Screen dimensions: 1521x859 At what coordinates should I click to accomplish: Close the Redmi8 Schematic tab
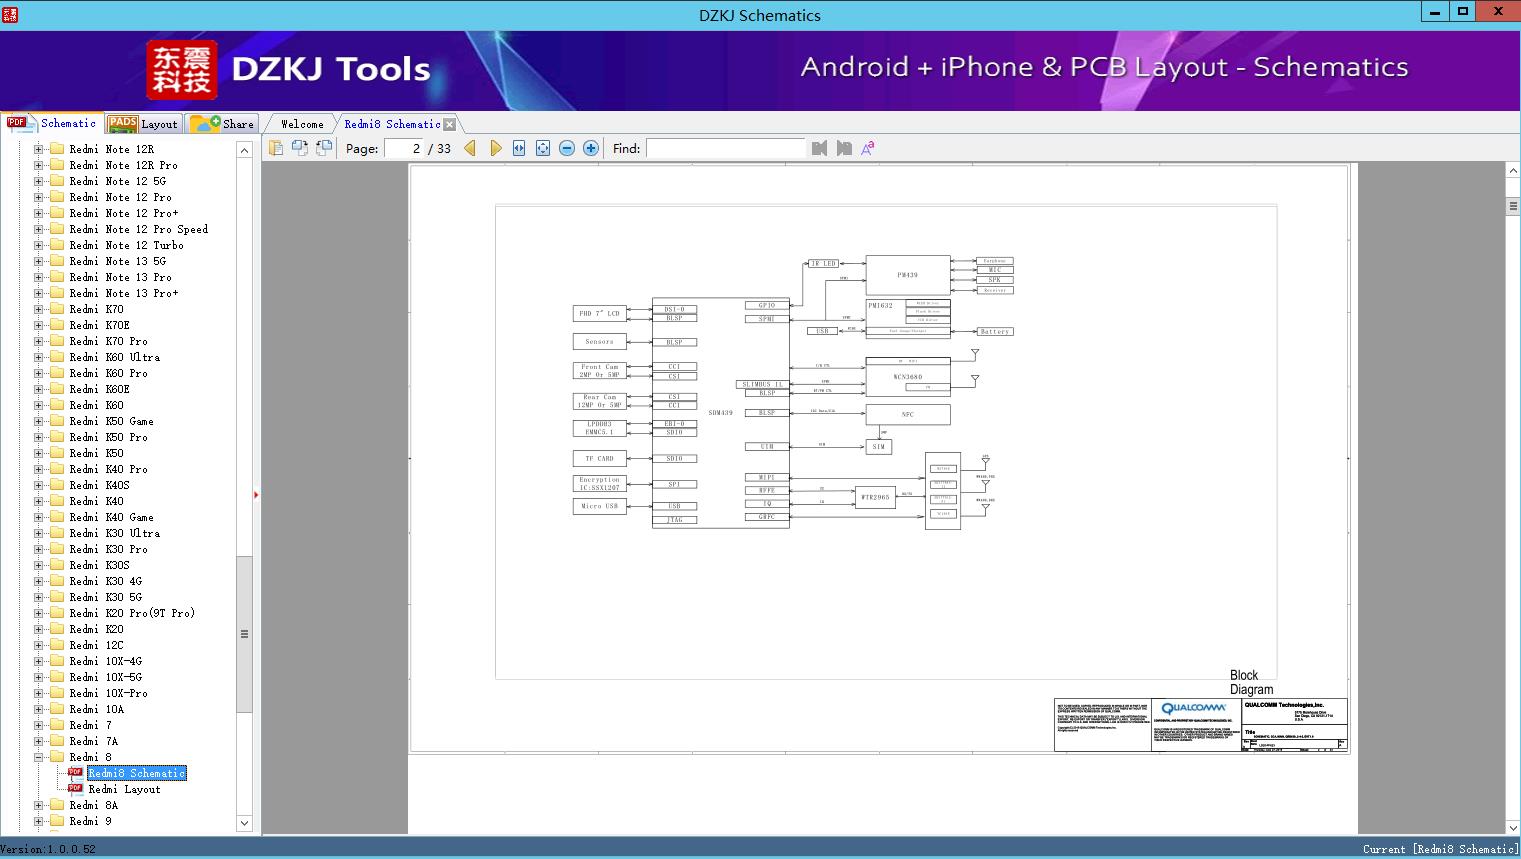point(450,124)
